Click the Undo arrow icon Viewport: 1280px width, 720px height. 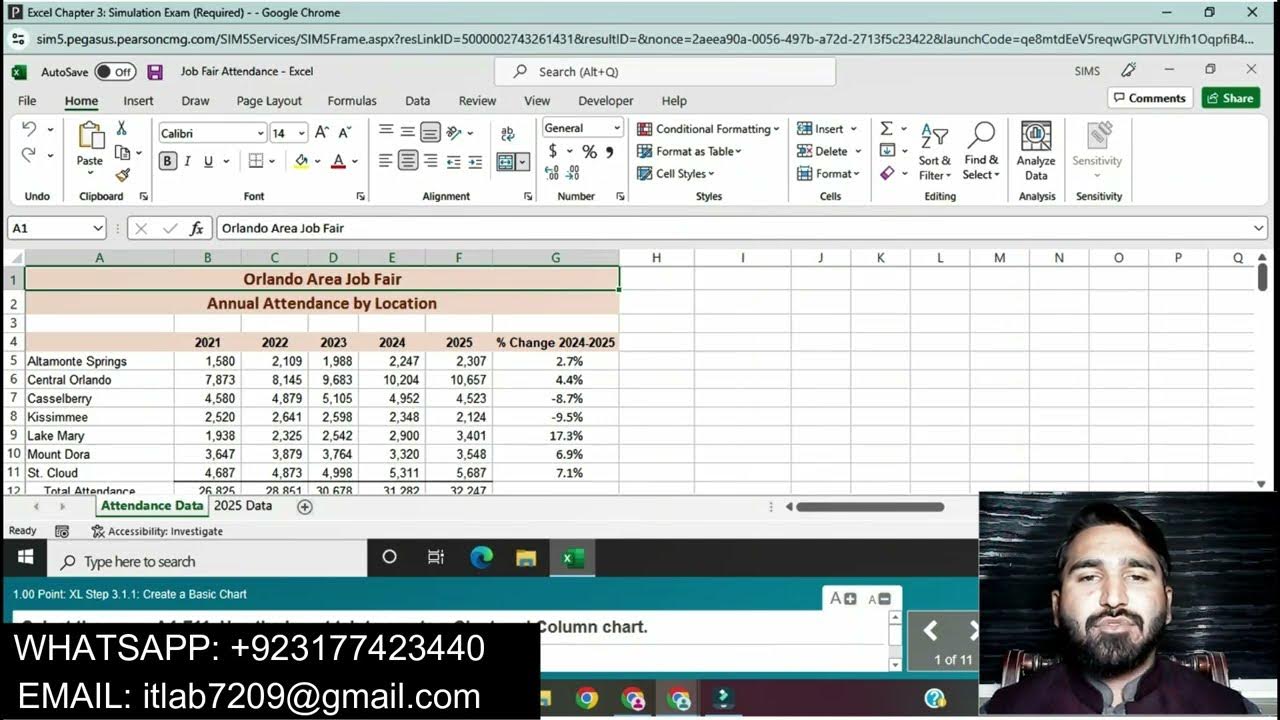pos(29,129)
